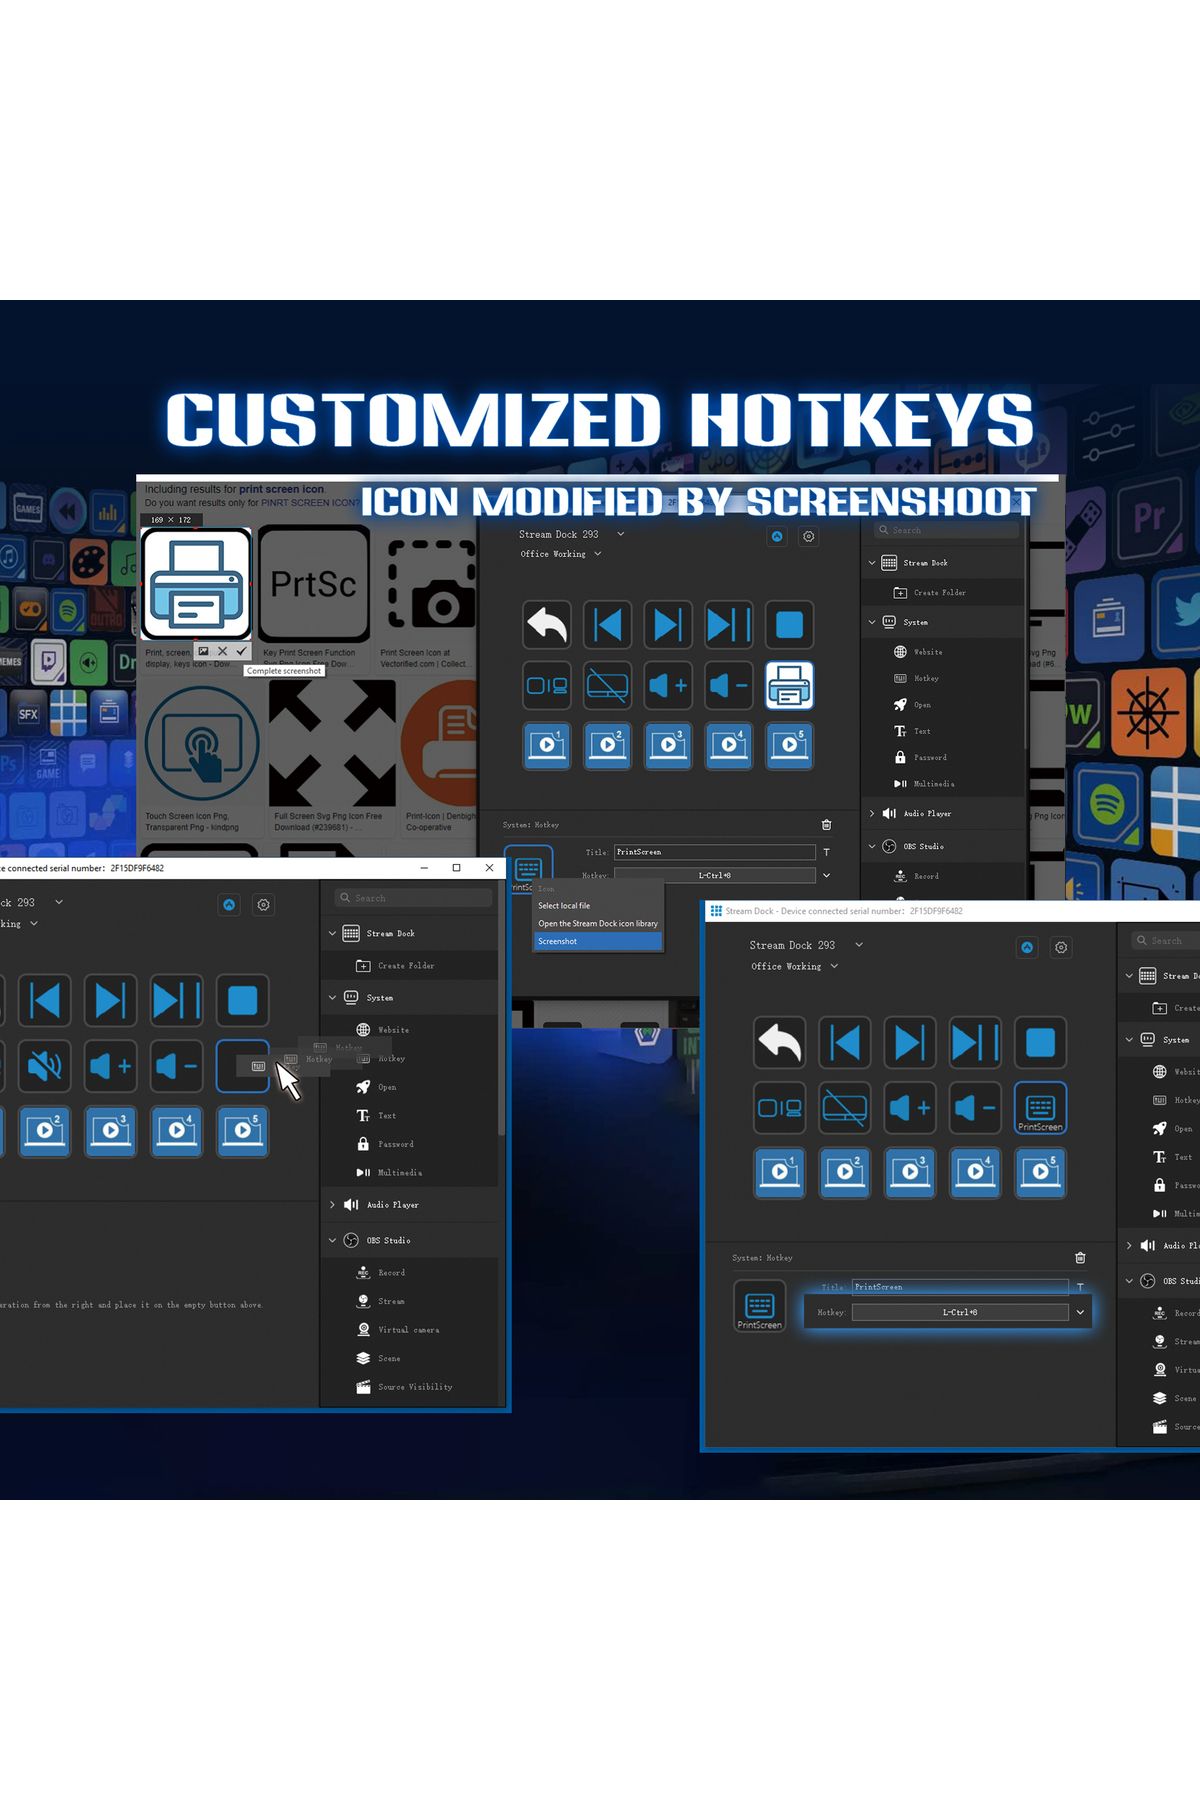Click the Text action in the PrintScreen-key window
Screen dimensions: 1200x1800
(x=1172, y=1157)
